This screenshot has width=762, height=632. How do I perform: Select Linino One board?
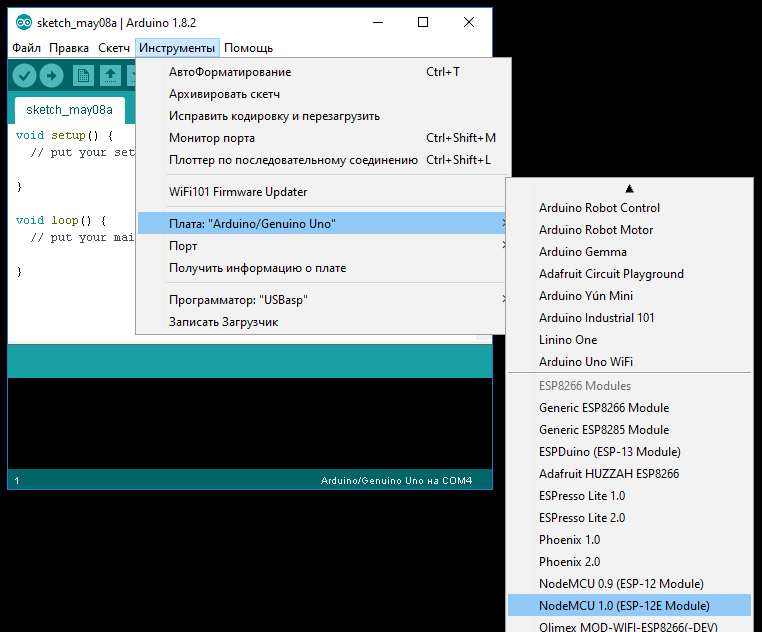pyautogui.click(x=629, y=340)
